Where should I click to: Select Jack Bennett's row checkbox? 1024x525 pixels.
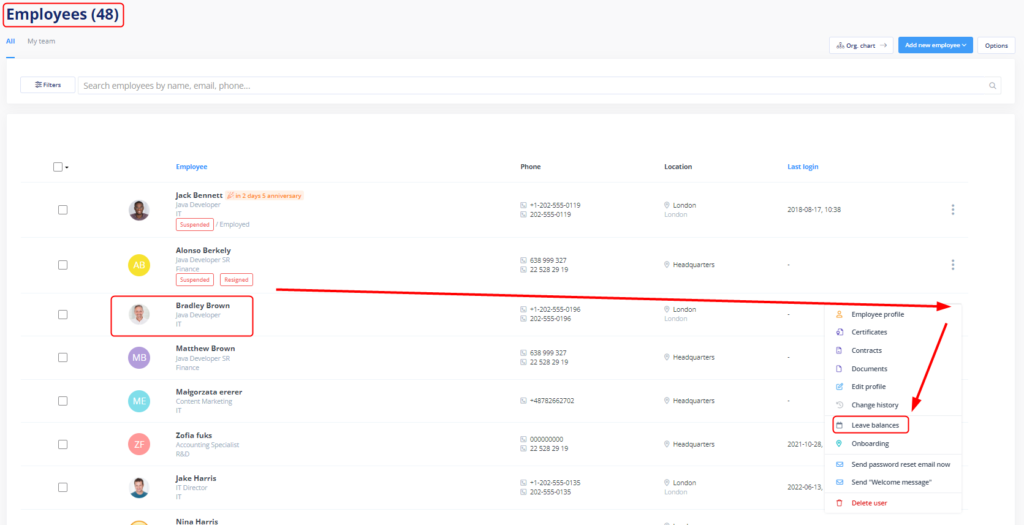coord(63,210)
